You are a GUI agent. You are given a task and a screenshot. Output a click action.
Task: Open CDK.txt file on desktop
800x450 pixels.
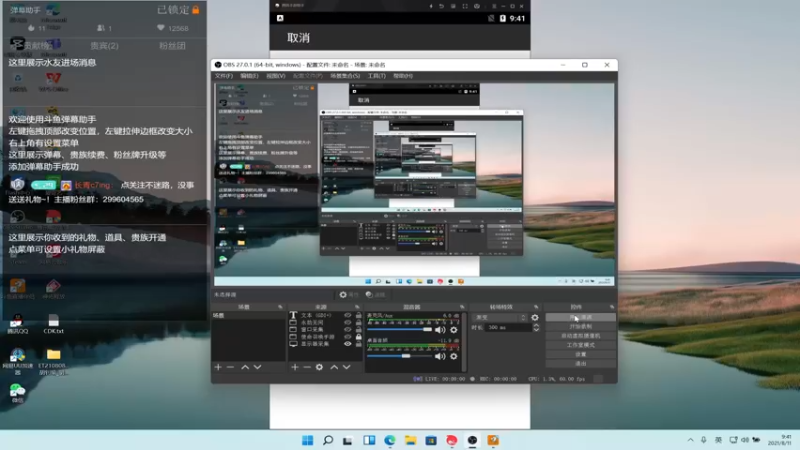pyautogui.click(x=53, y=324)
